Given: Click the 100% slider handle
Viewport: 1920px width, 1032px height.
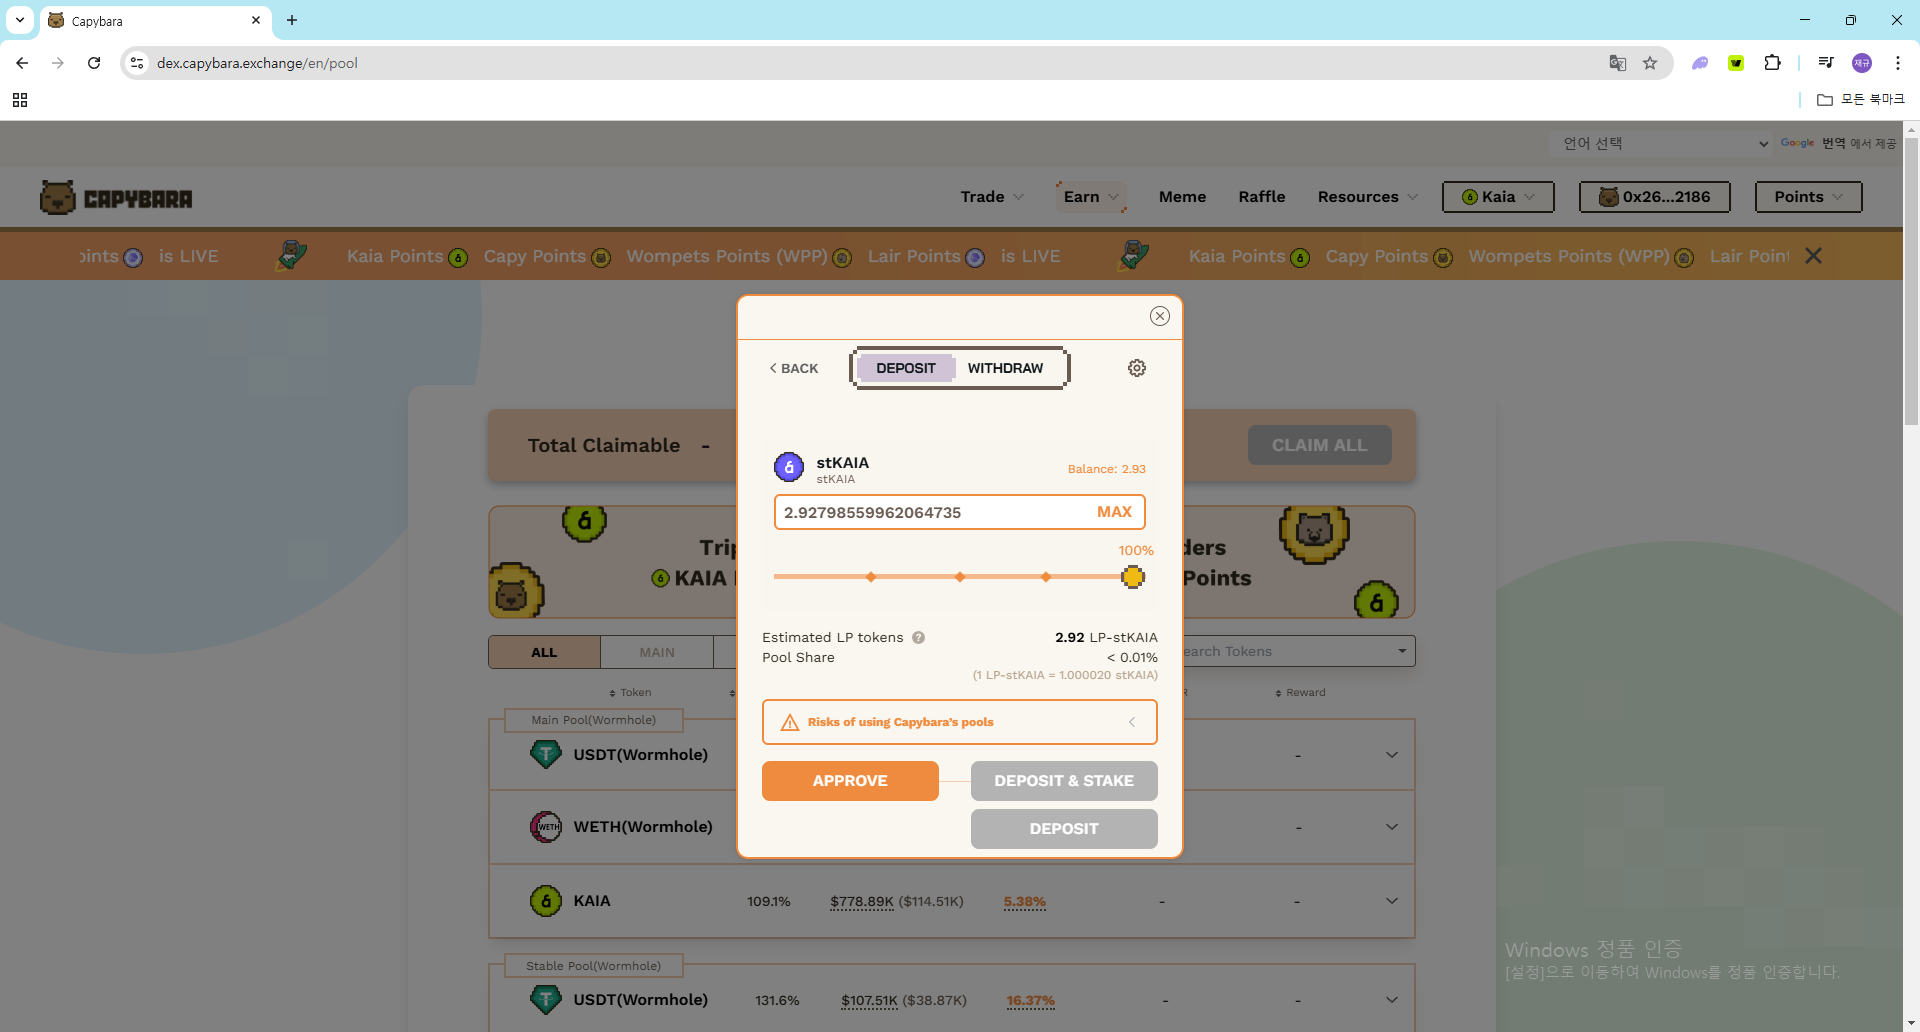Looking at the screenshot, I should 1132,577.
